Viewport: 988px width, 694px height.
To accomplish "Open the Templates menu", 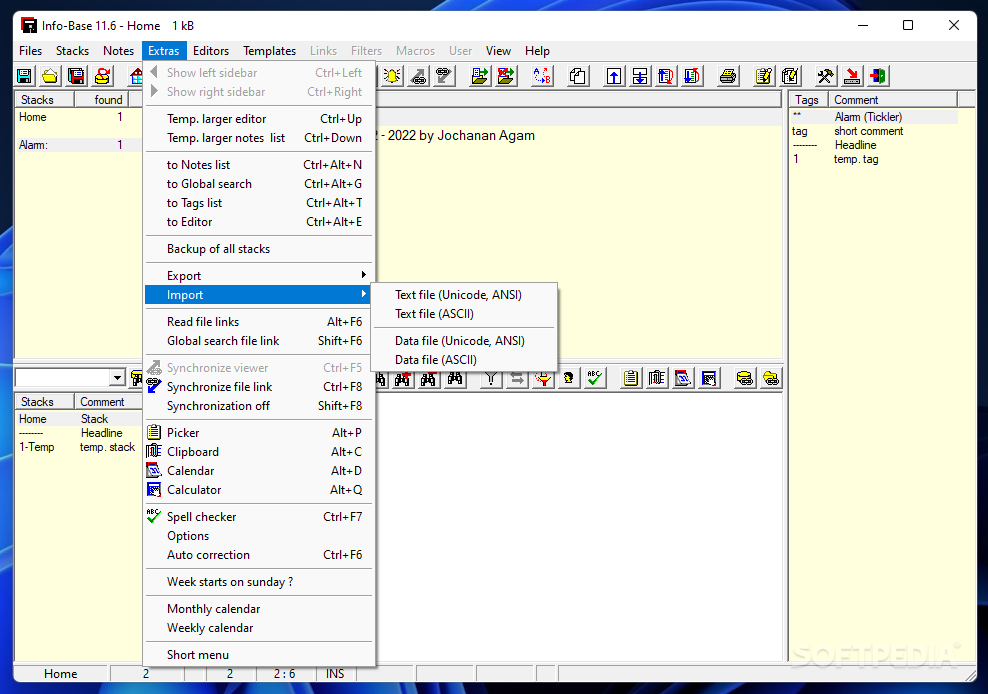I will [270, 51].
